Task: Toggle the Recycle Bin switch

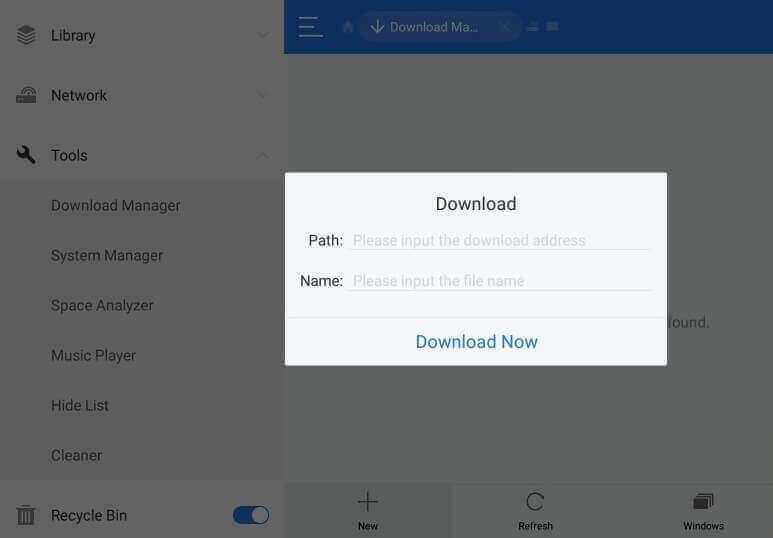Action: [251, 515]
